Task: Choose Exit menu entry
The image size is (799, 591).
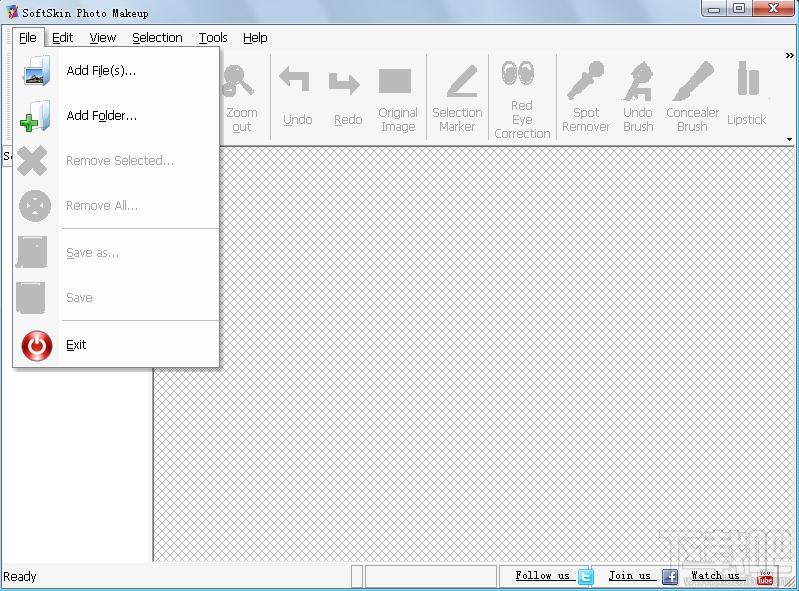Action: click(x=116, y=345)
